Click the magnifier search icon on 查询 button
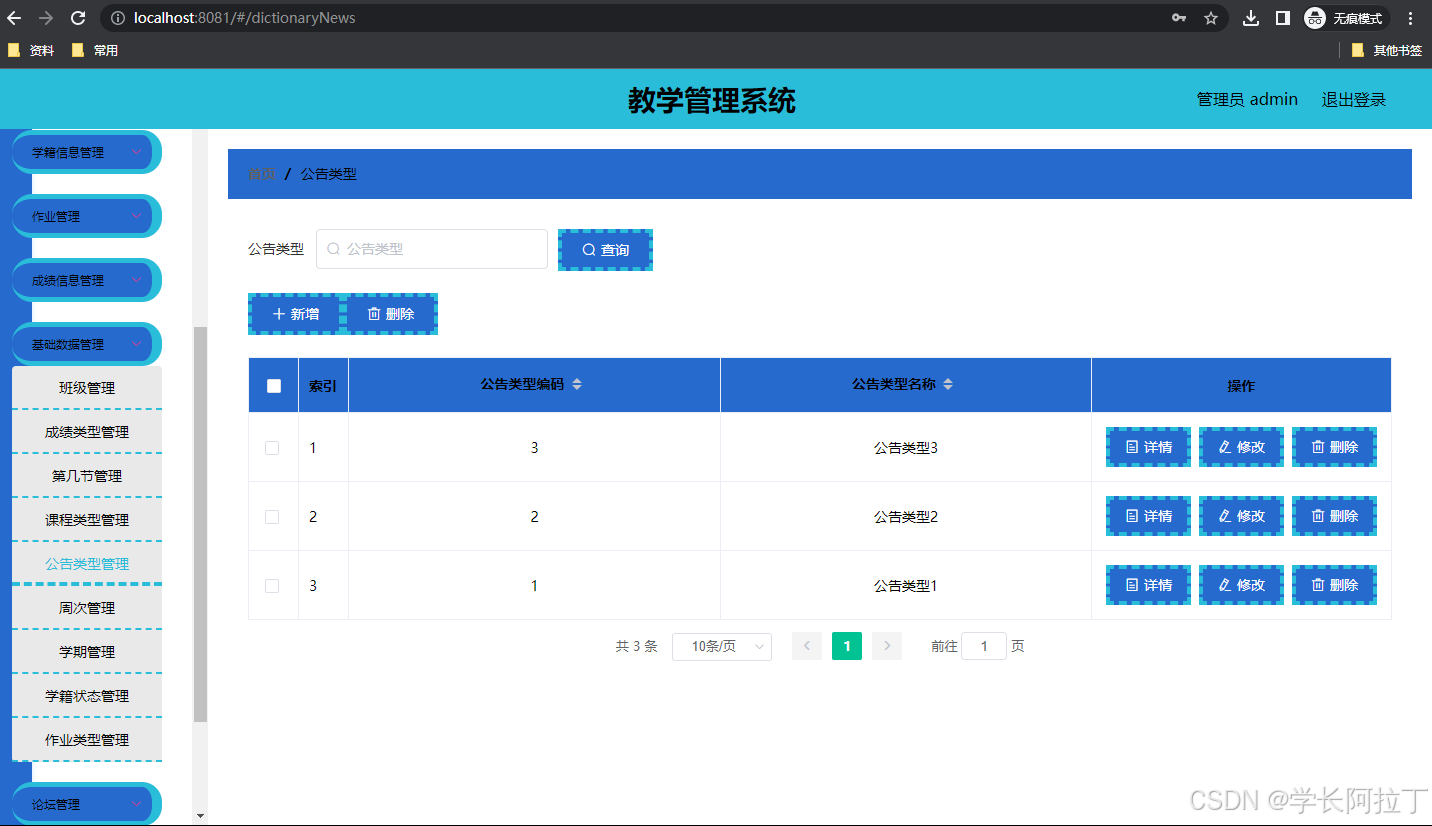This screenshot has height=826, width=1432. (589, 249)
